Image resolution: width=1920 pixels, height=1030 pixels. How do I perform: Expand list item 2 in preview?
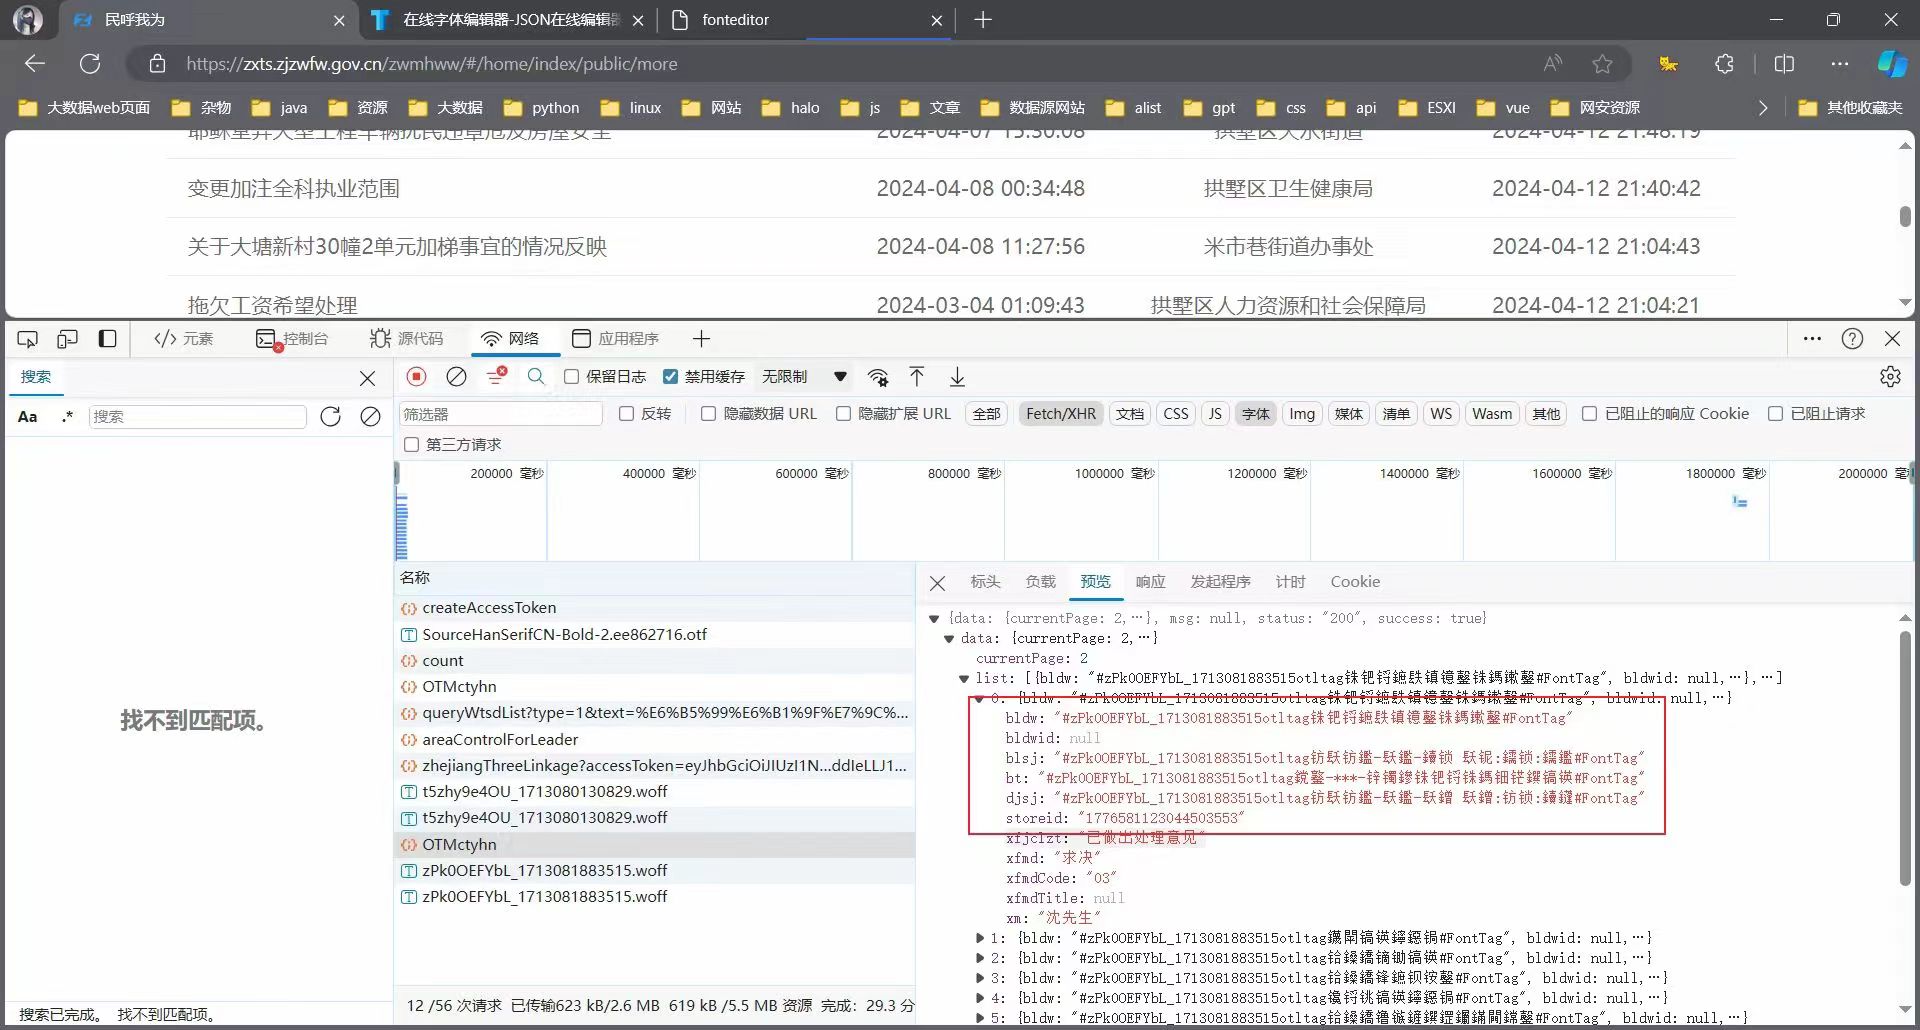[980, 959]
